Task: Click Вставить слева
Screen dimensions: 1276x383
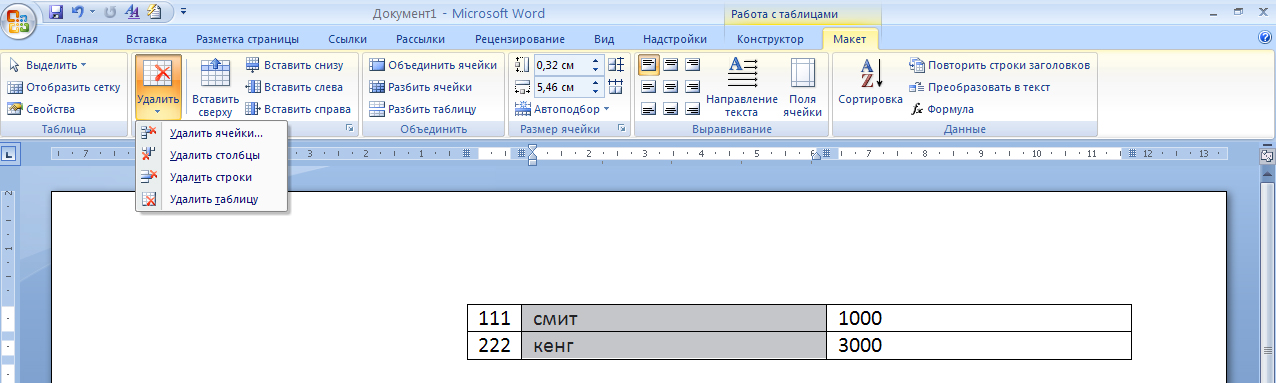Action: (x=294, y=87)
